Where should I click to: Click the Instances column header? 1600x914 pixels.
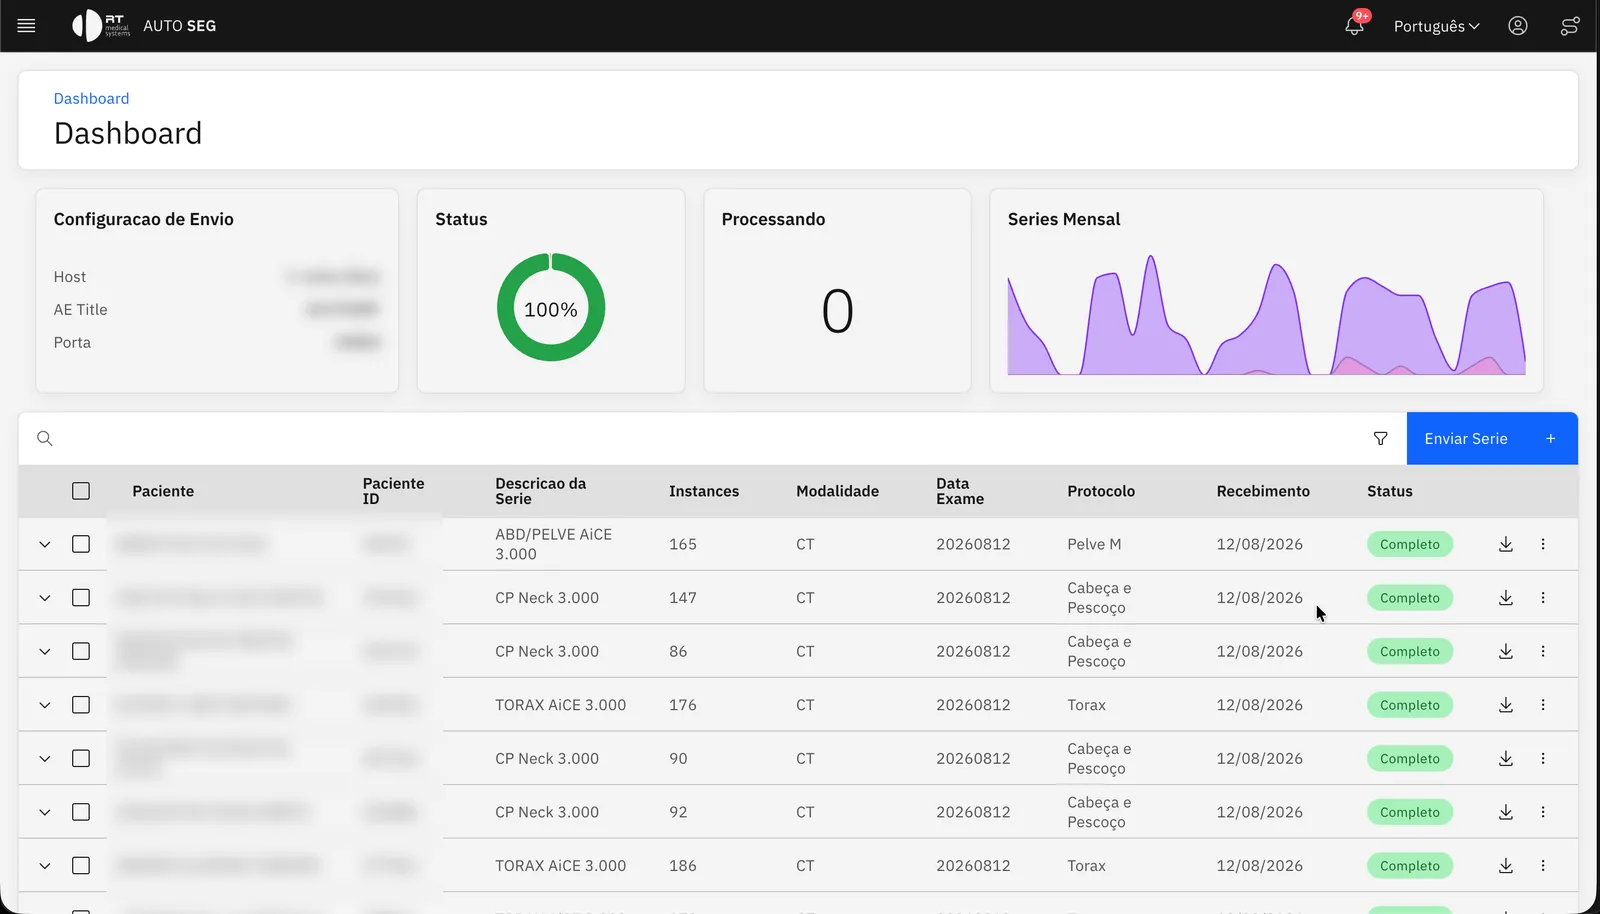704,491
